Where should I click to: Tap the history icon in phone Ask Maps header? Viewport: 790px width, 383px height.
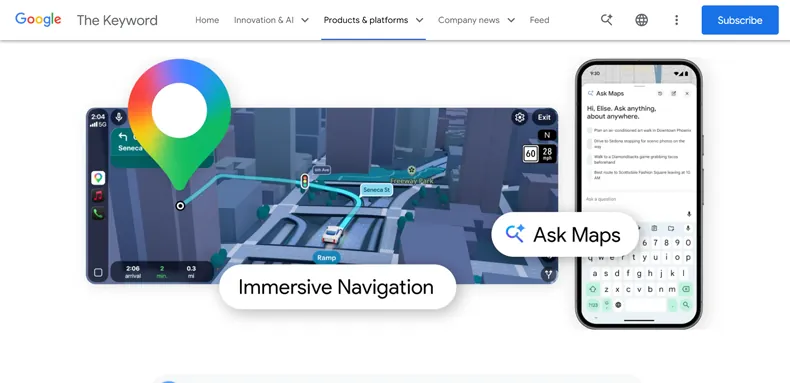pyautogui.click(x=660, y=93)
